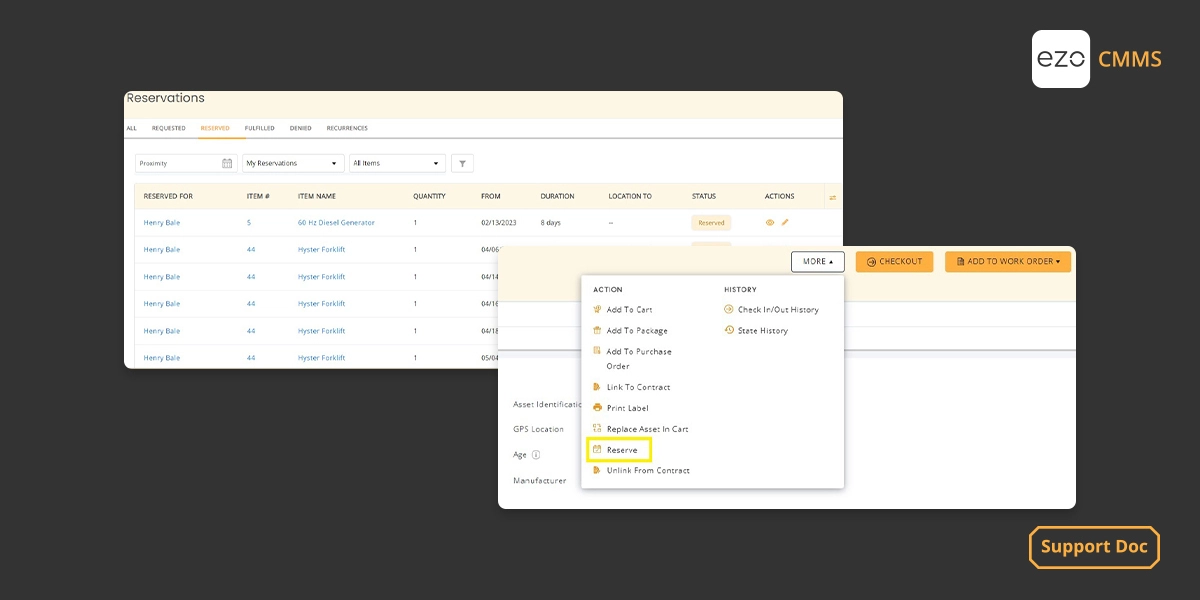Click the Link To Contract icon

click(x=597, y=387)
